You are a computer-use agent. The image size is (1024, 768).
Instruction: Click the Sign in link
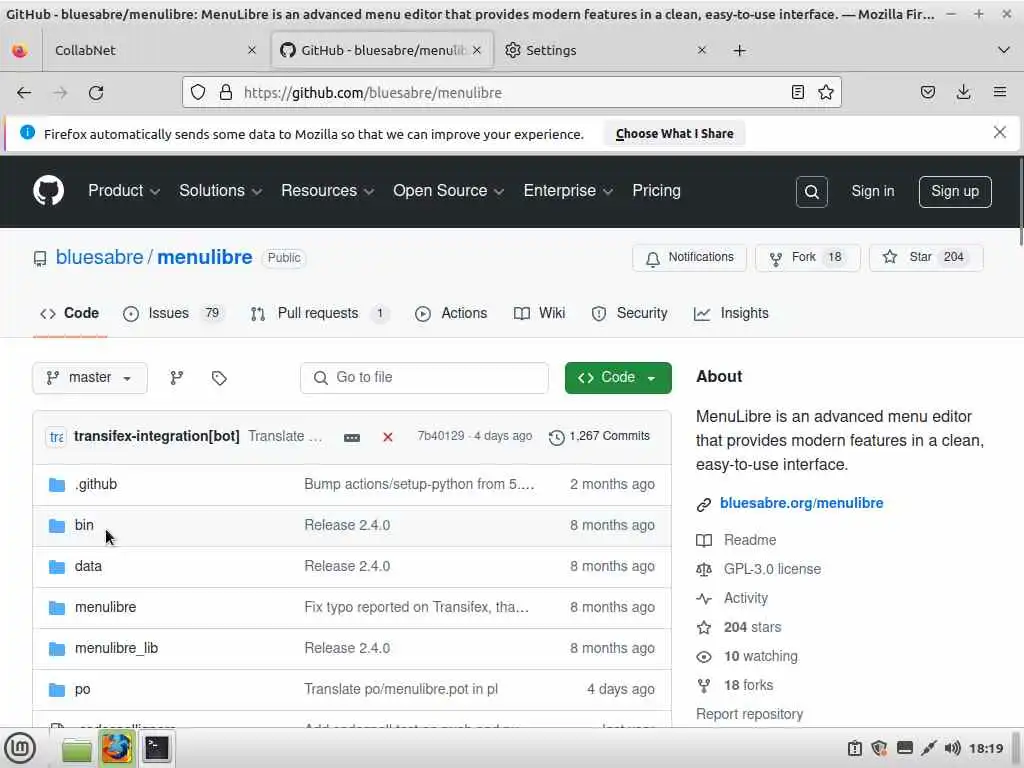(872, 191)
